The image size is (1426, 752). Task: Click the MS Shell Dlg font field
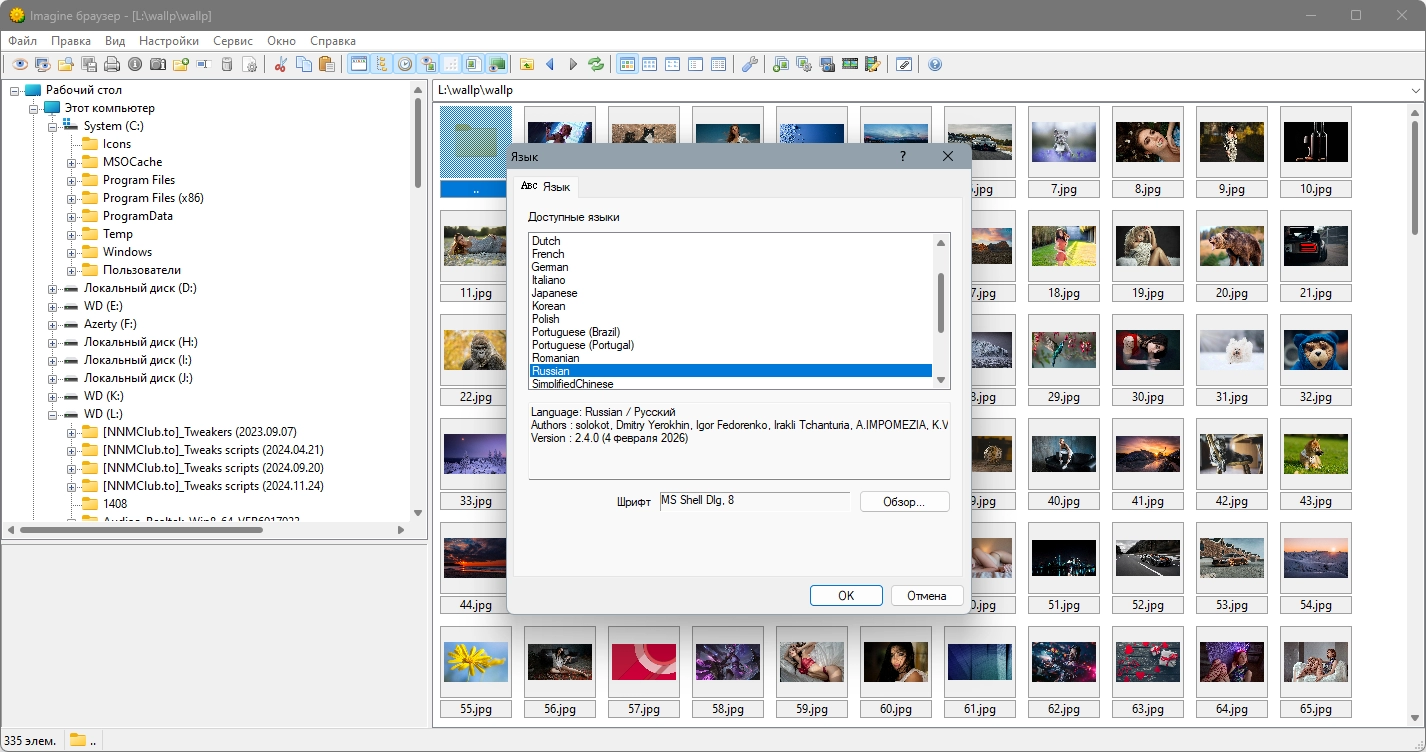(755, 501)
